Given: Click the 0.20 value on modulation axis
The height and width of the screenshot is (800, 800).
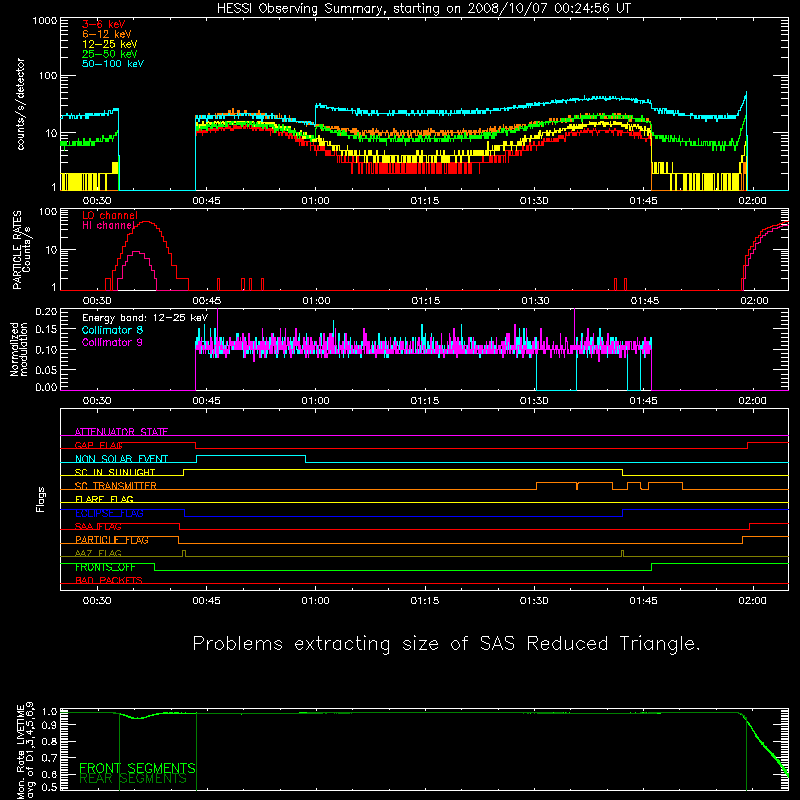Looking at the screenshot, I should click(x=46, y=311).
